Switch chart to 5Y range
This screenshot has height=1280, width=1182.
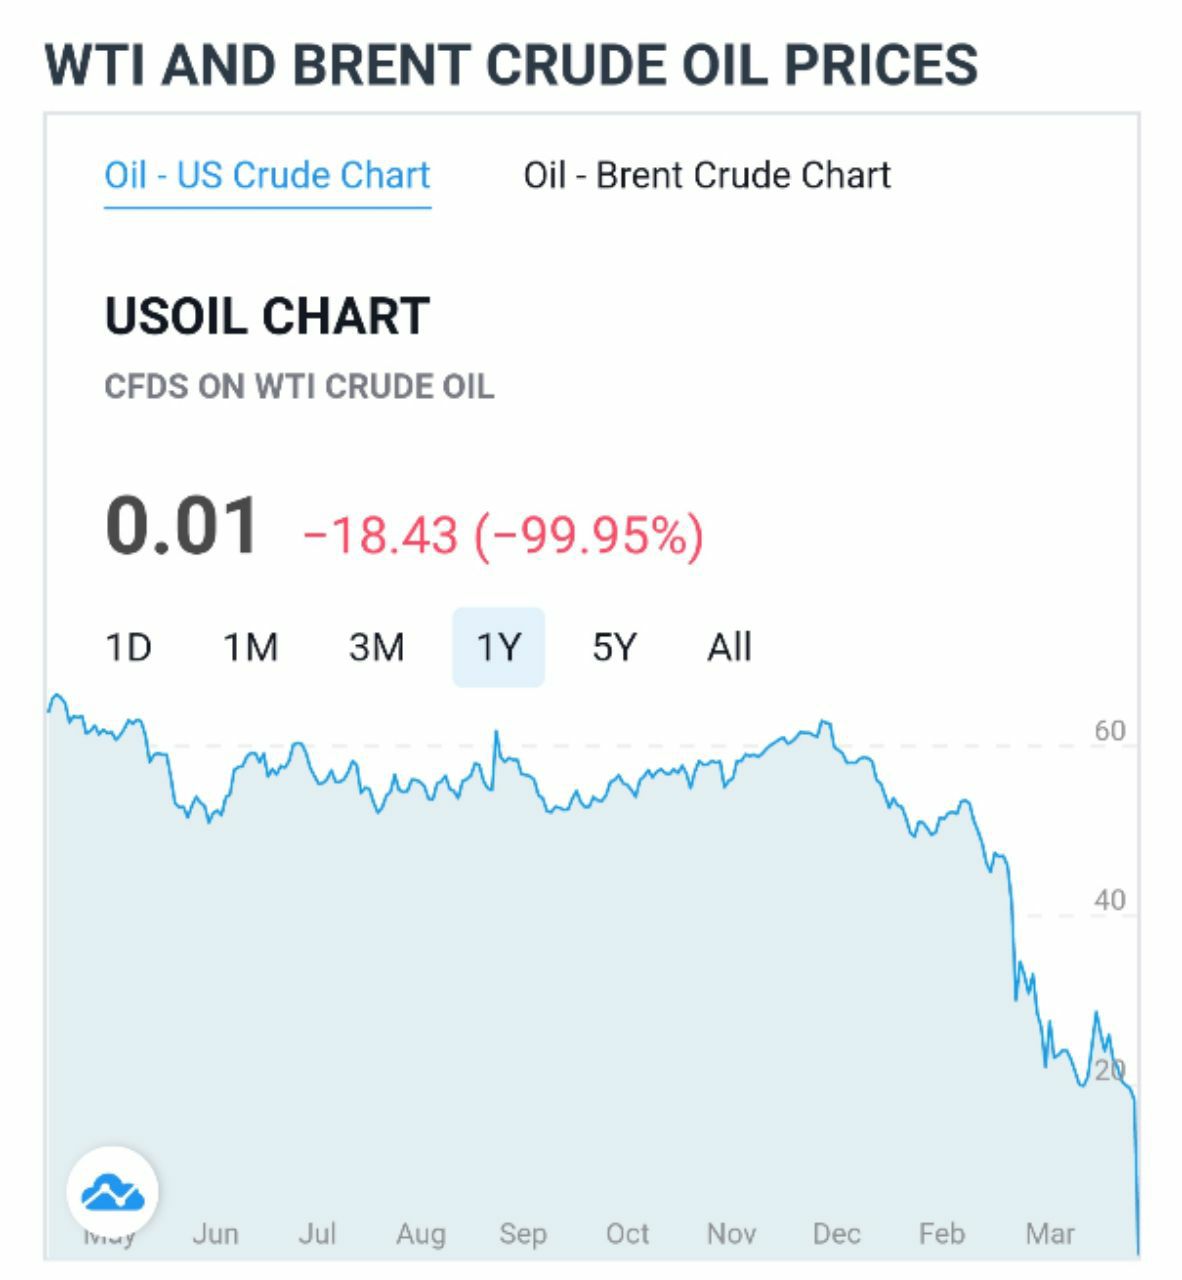pyautogui.click(x=613, y=647)
